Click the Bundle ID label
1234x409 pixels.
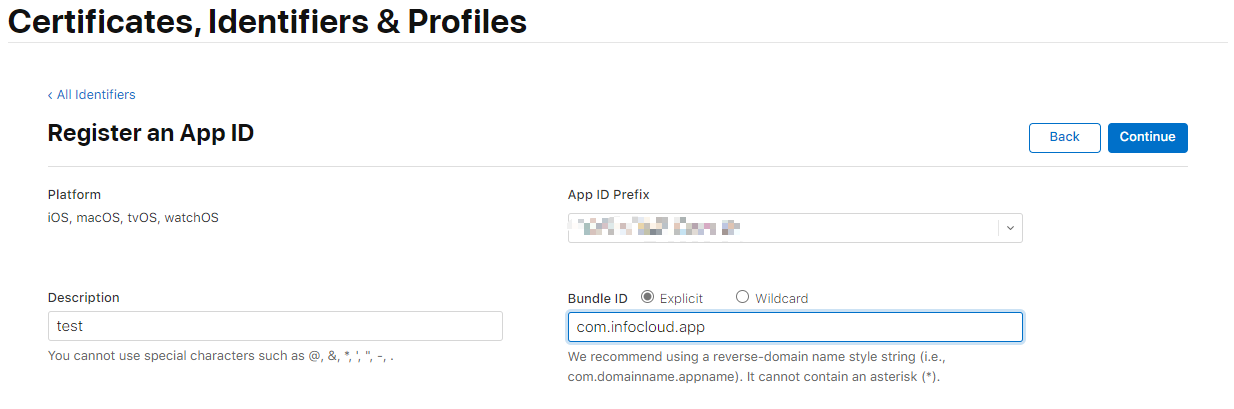click(598, 298)
